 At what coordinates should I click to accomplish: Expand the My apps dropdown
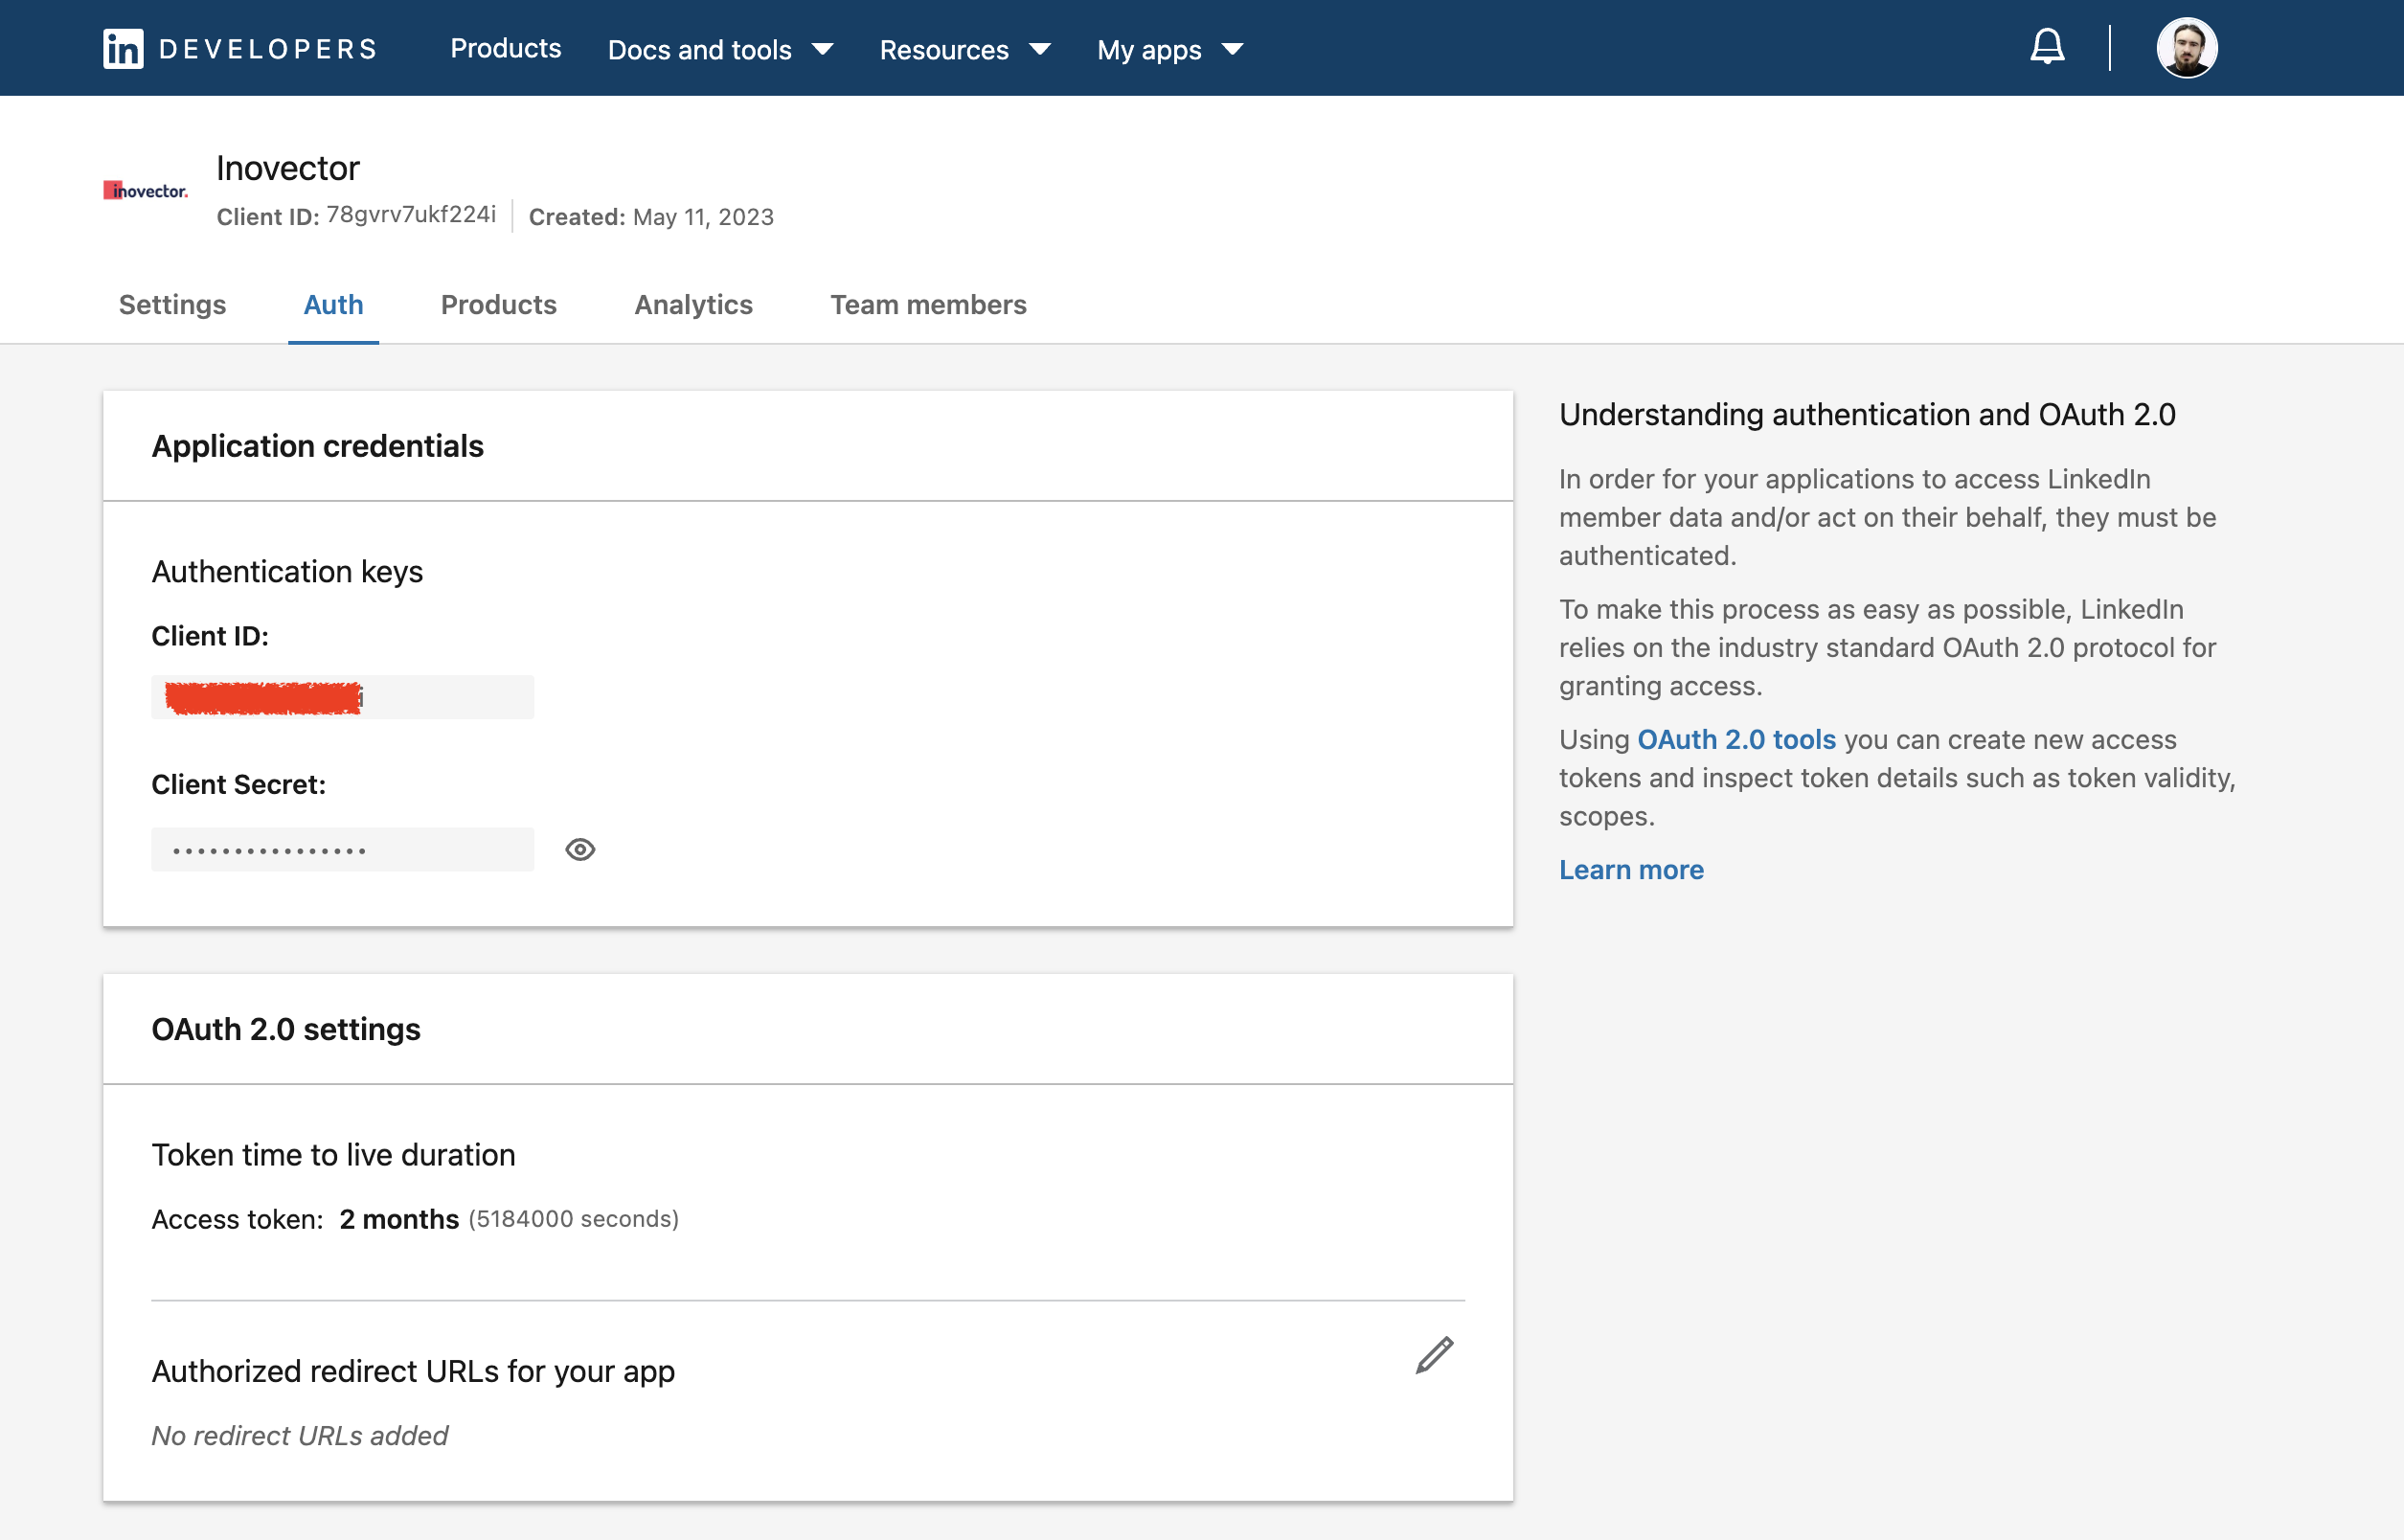coord(1169,49)
